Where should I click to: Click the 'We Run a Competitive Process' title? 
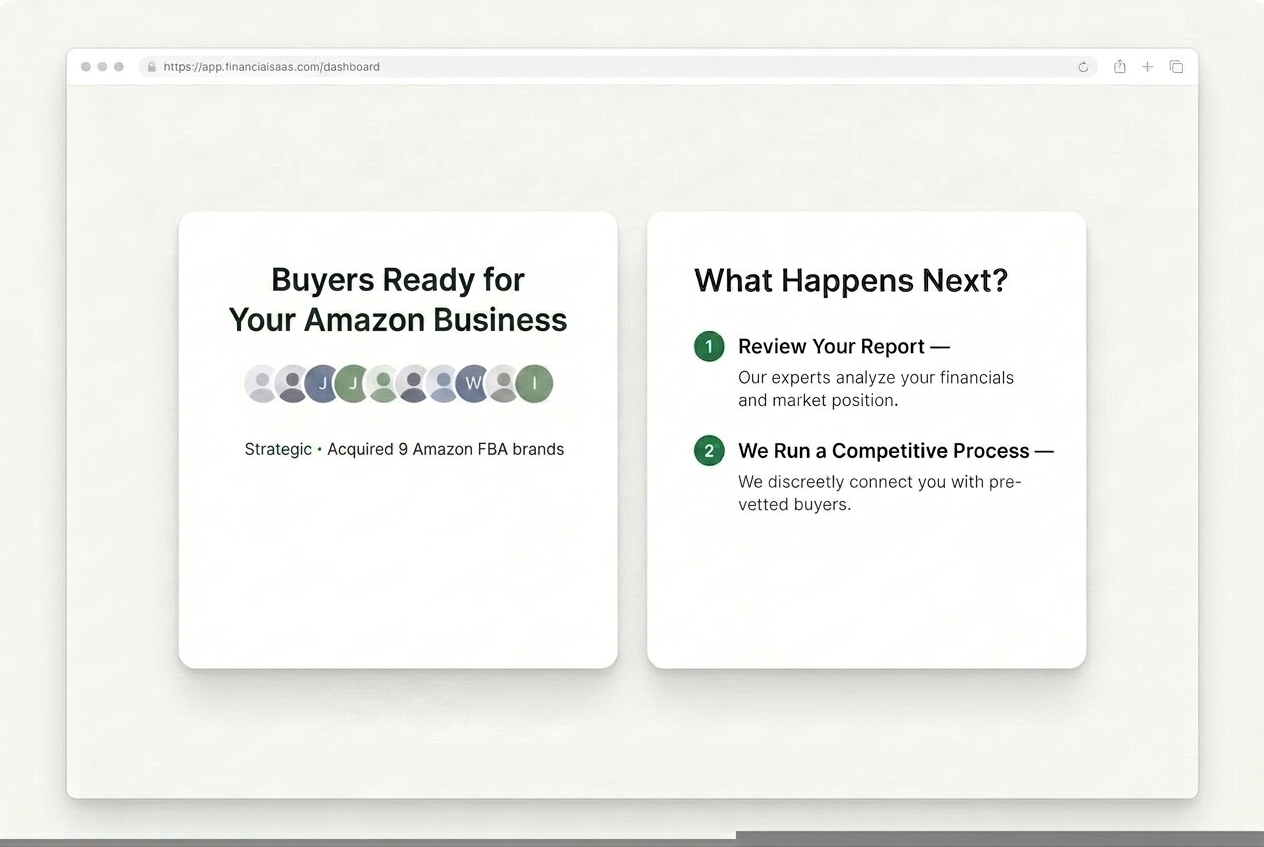tap(896, 450)
